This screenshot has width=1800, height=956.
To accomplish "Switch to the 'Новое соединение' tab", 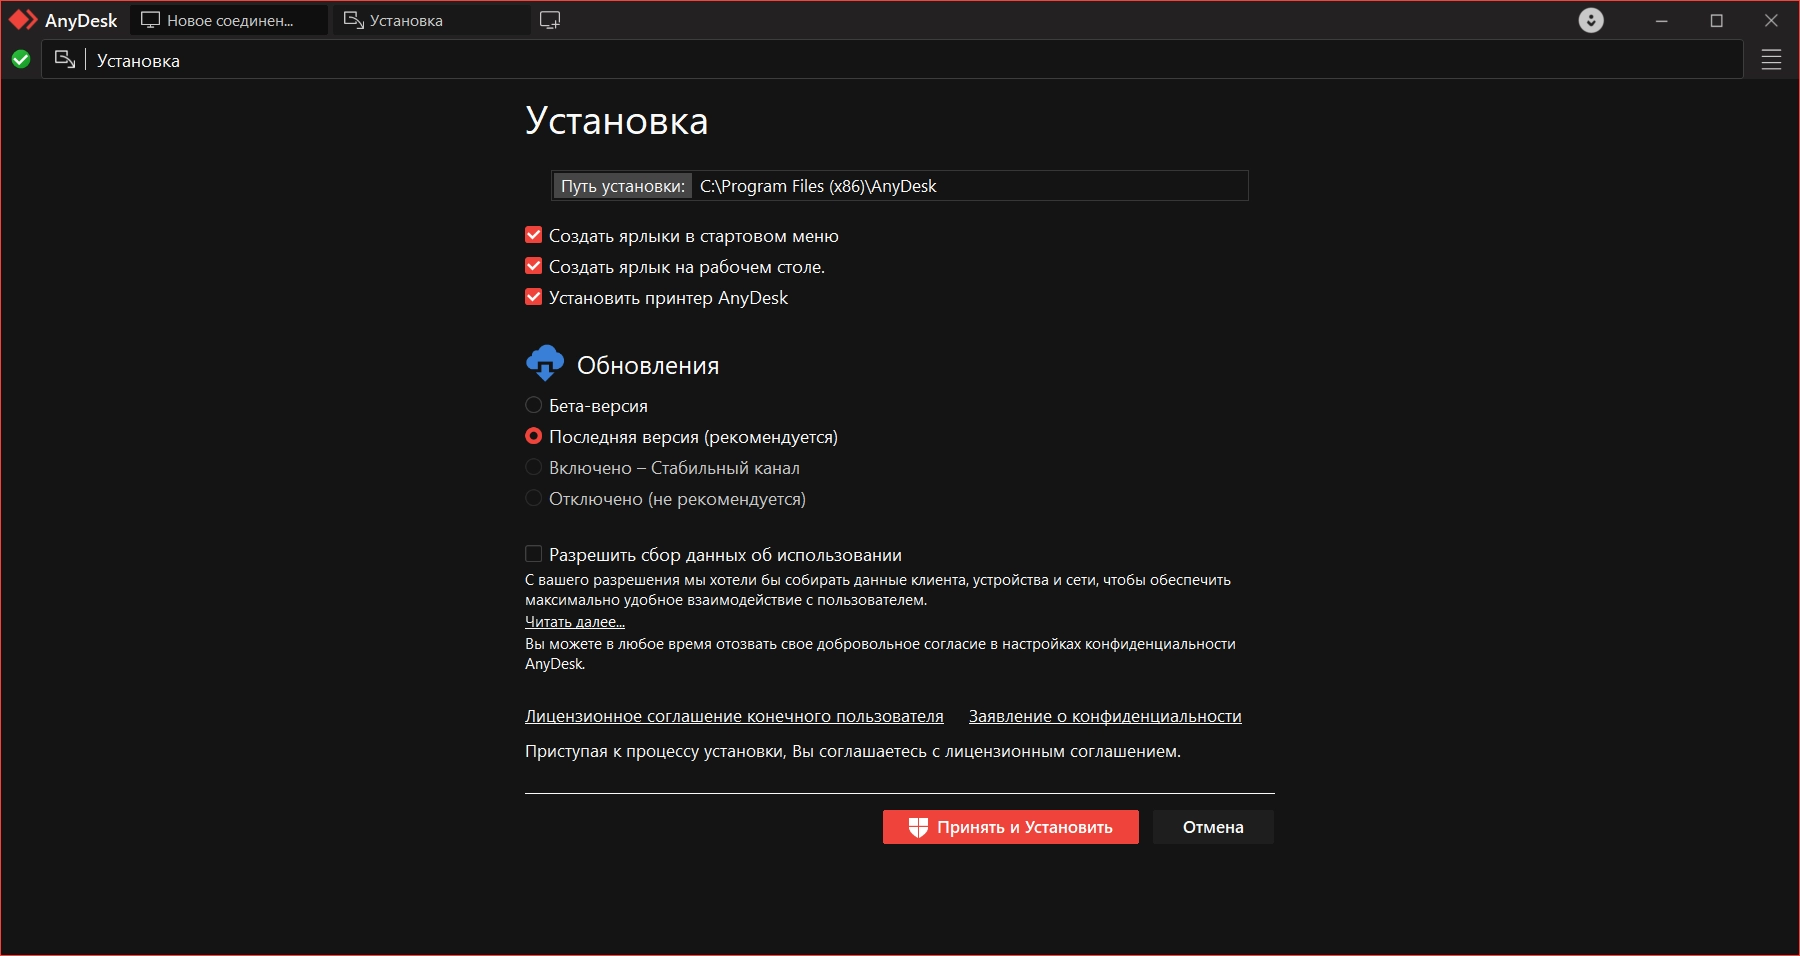I will [229, 20].
